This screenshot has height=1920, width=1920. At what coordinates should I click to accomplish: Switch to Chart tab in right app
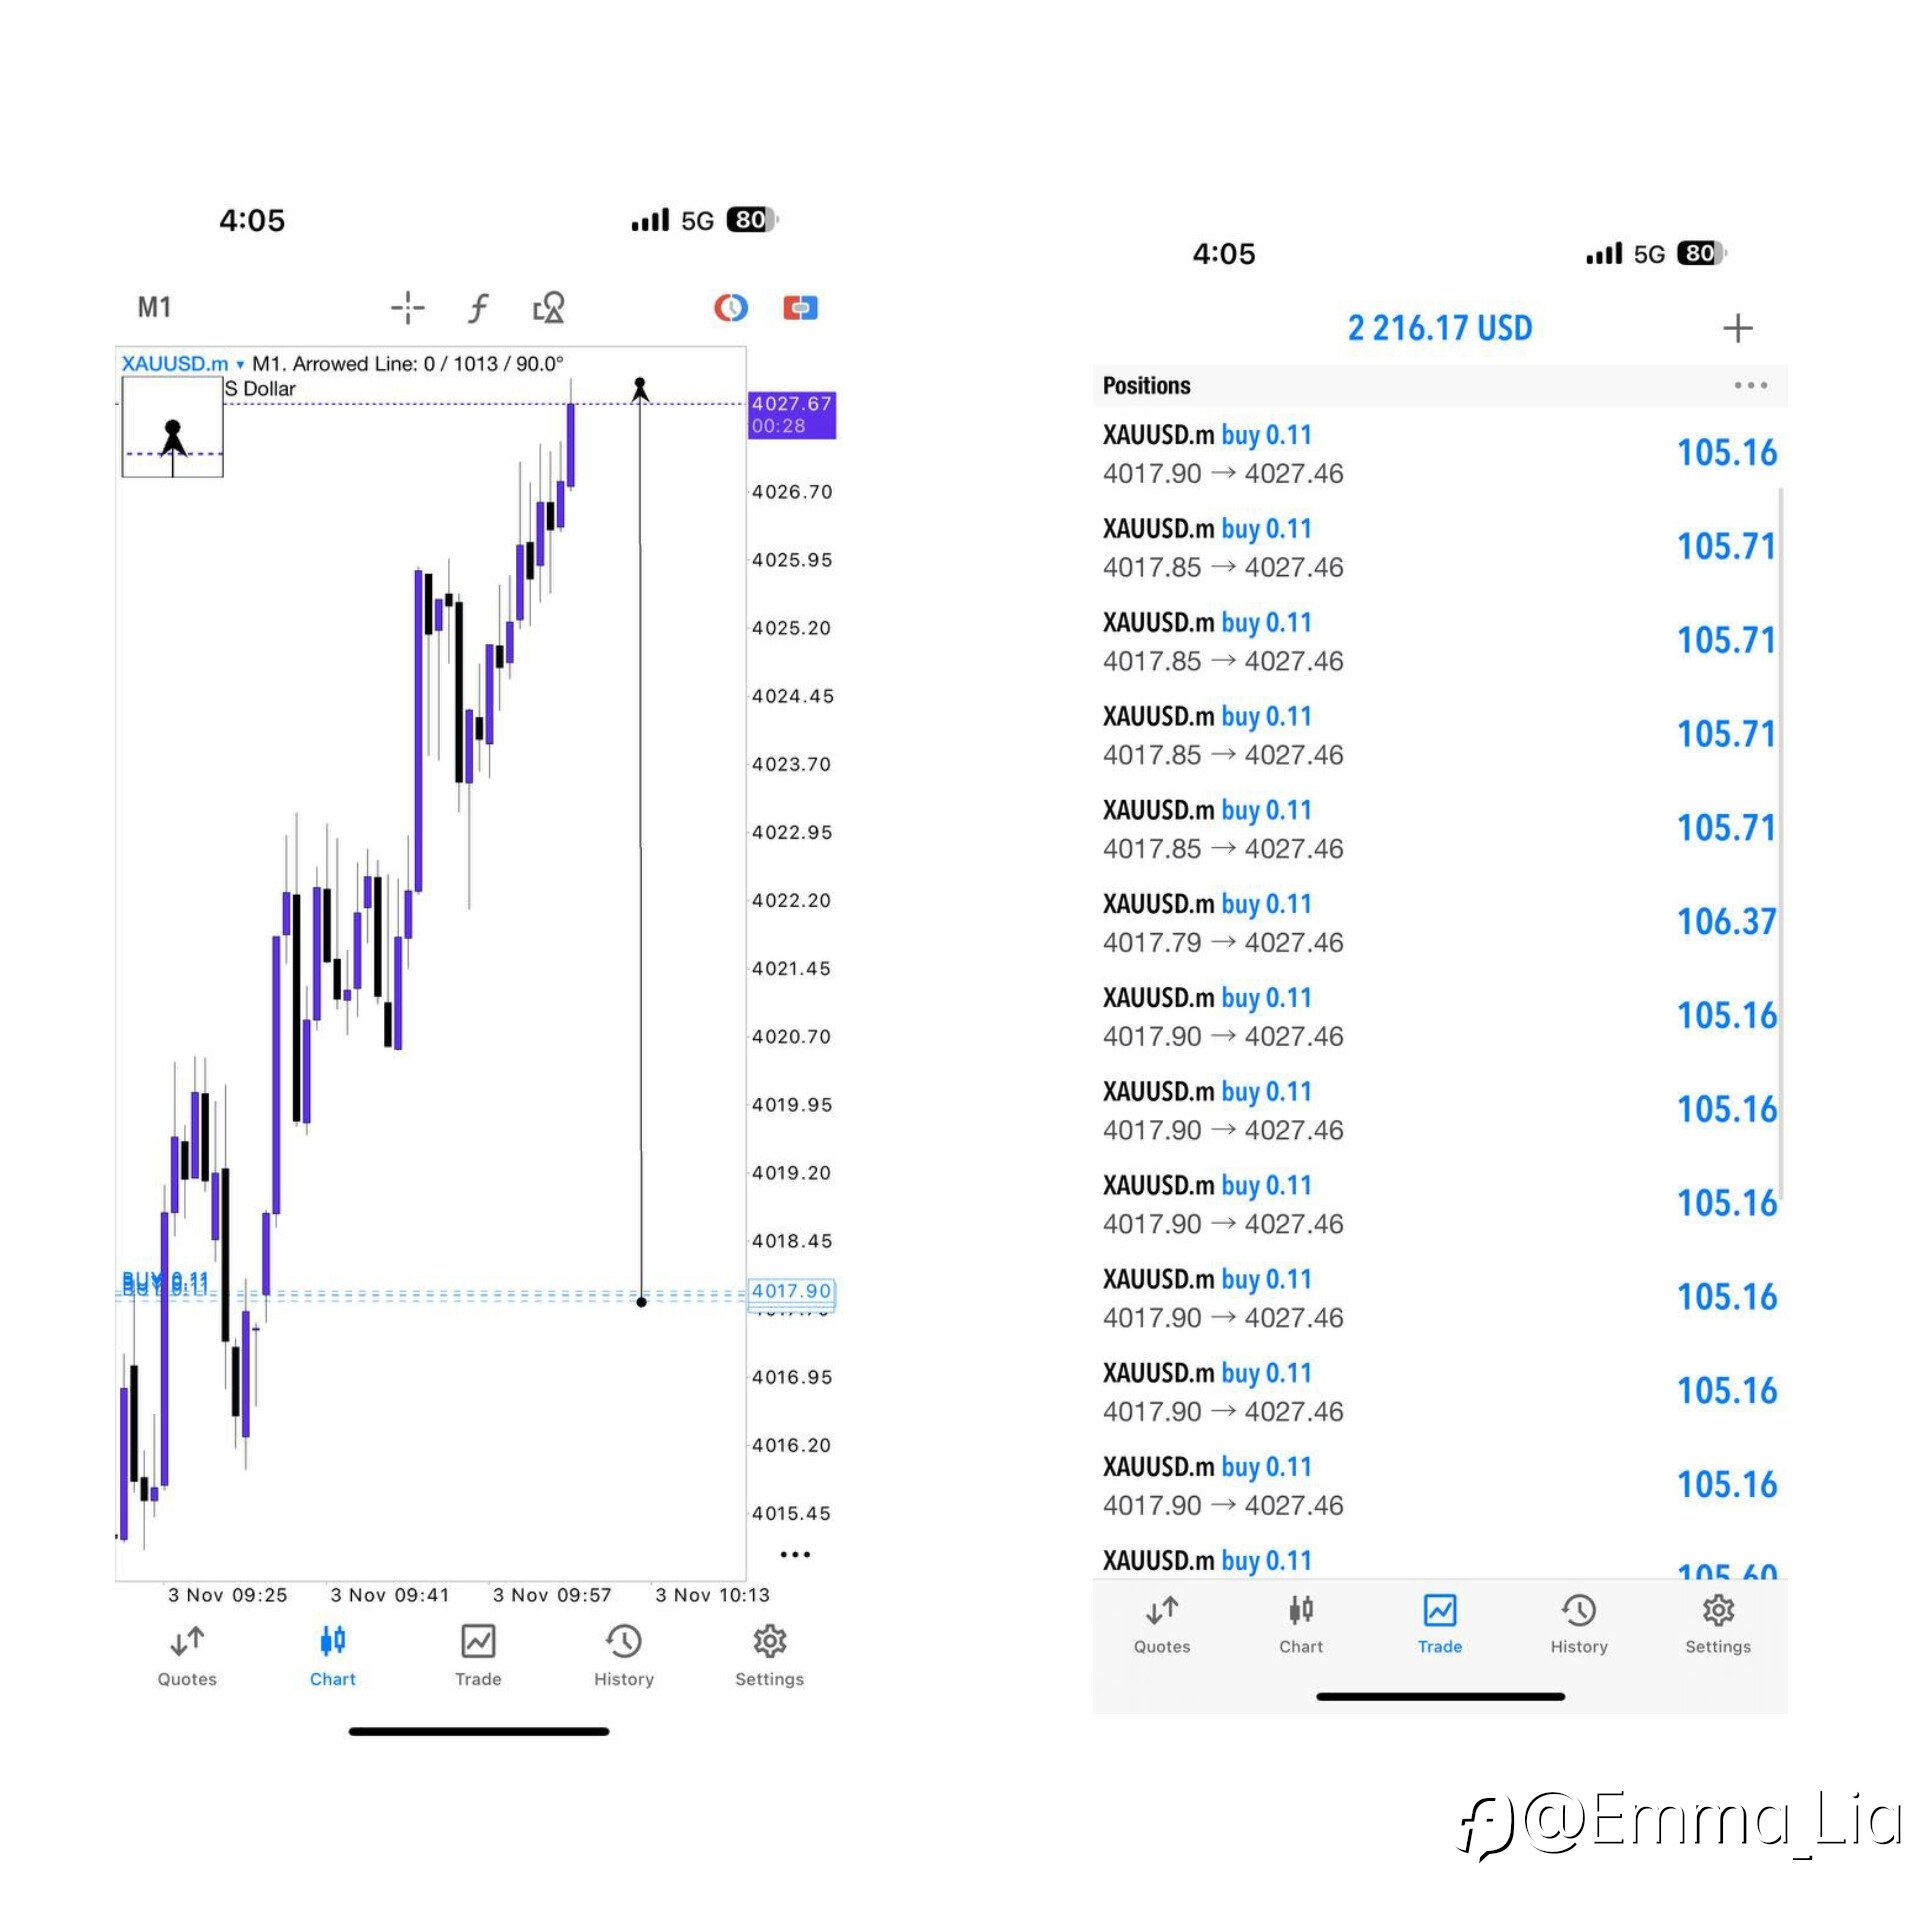tap(1300, 1625)
